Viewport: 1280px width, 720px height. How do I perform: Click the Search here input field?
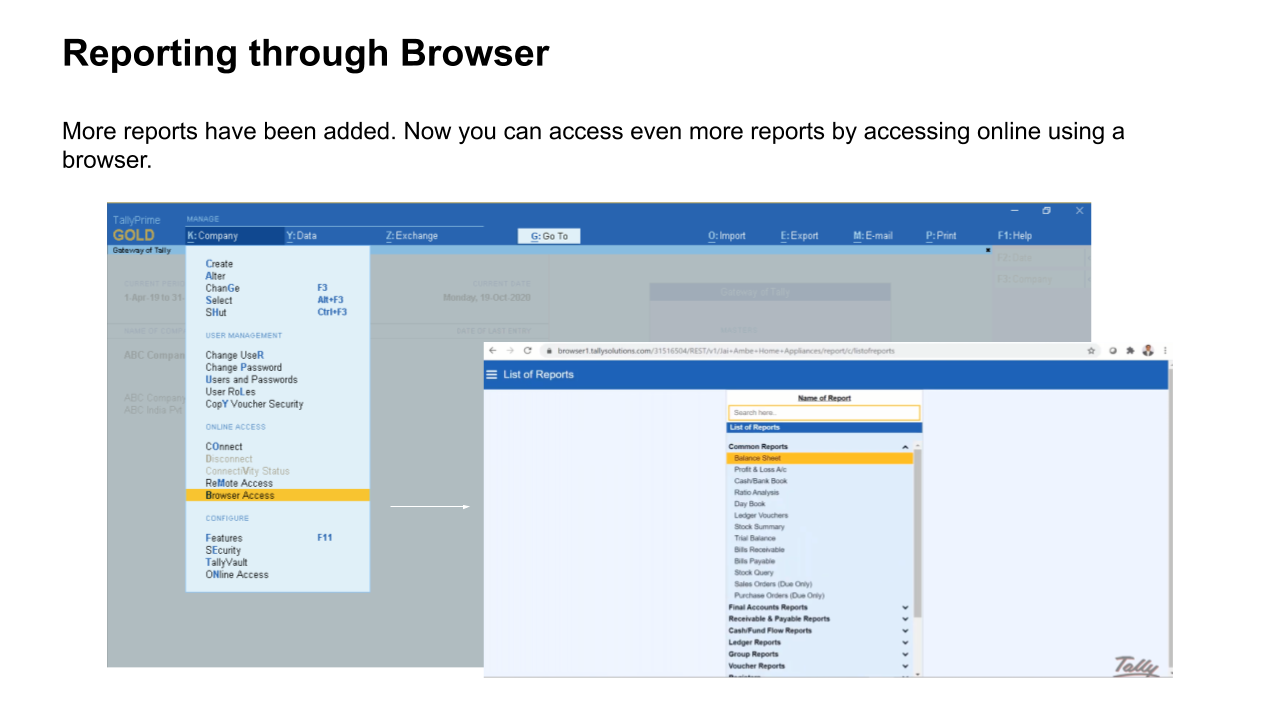[824, 412]
